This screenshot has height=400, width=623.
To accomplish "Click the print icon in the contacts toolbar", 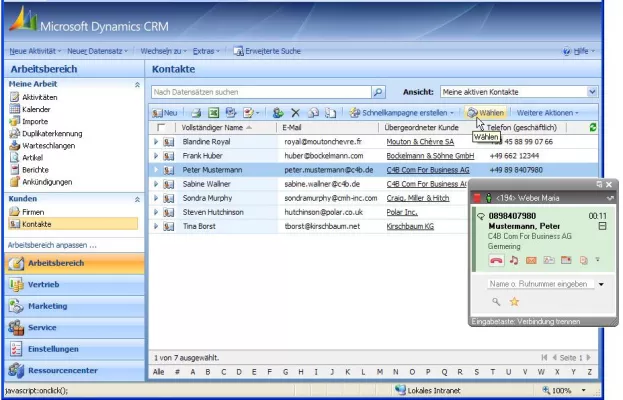I will [x=196, y=113].
